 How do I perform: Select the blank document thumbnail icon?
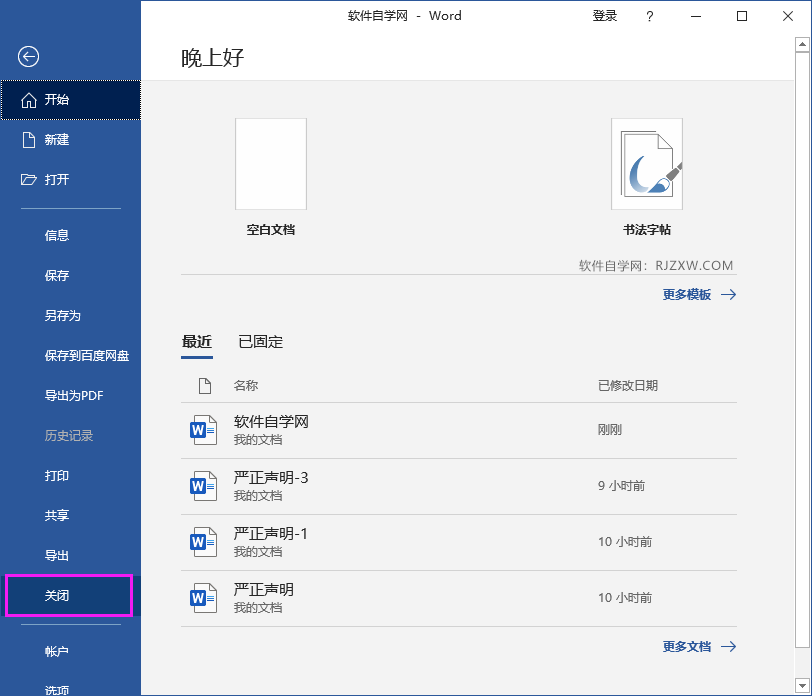[x=270, y=164]
